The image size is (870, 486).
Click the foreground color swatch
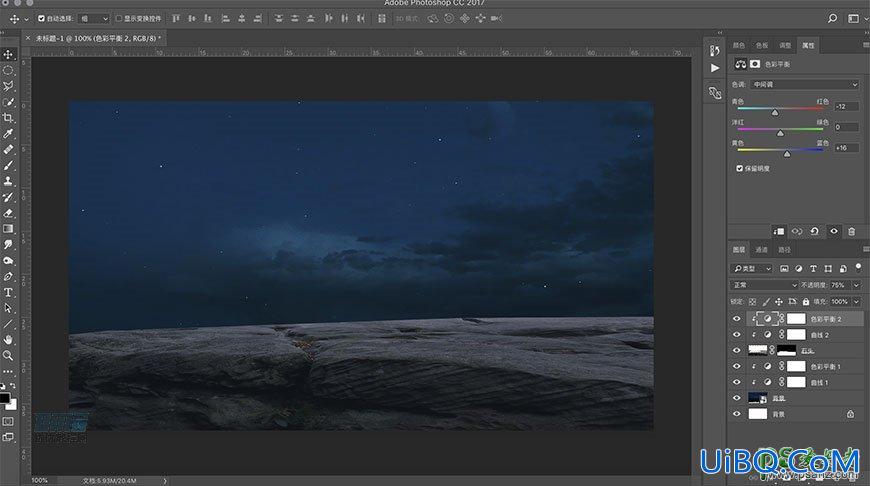[x=4, y=398]
